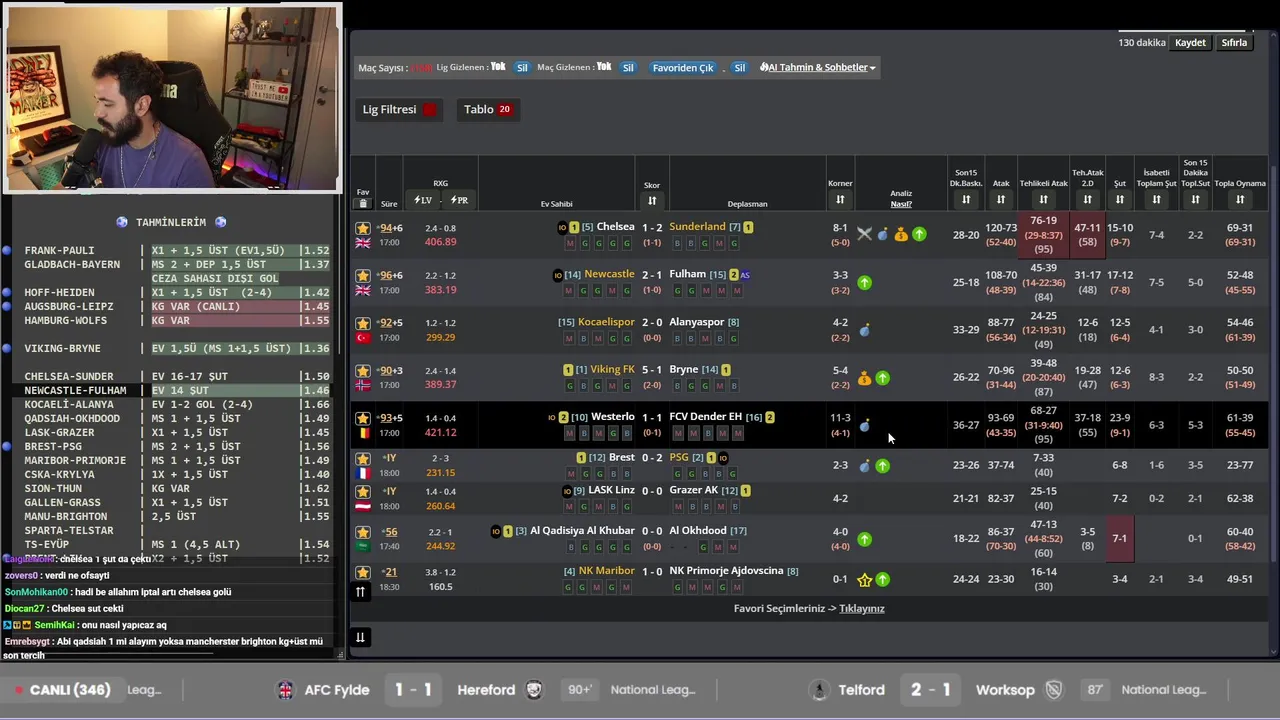Sort by Tehlikeli Atak column
The width and height of the screenshot is (1280, 720).
(x=1043, y=200)
